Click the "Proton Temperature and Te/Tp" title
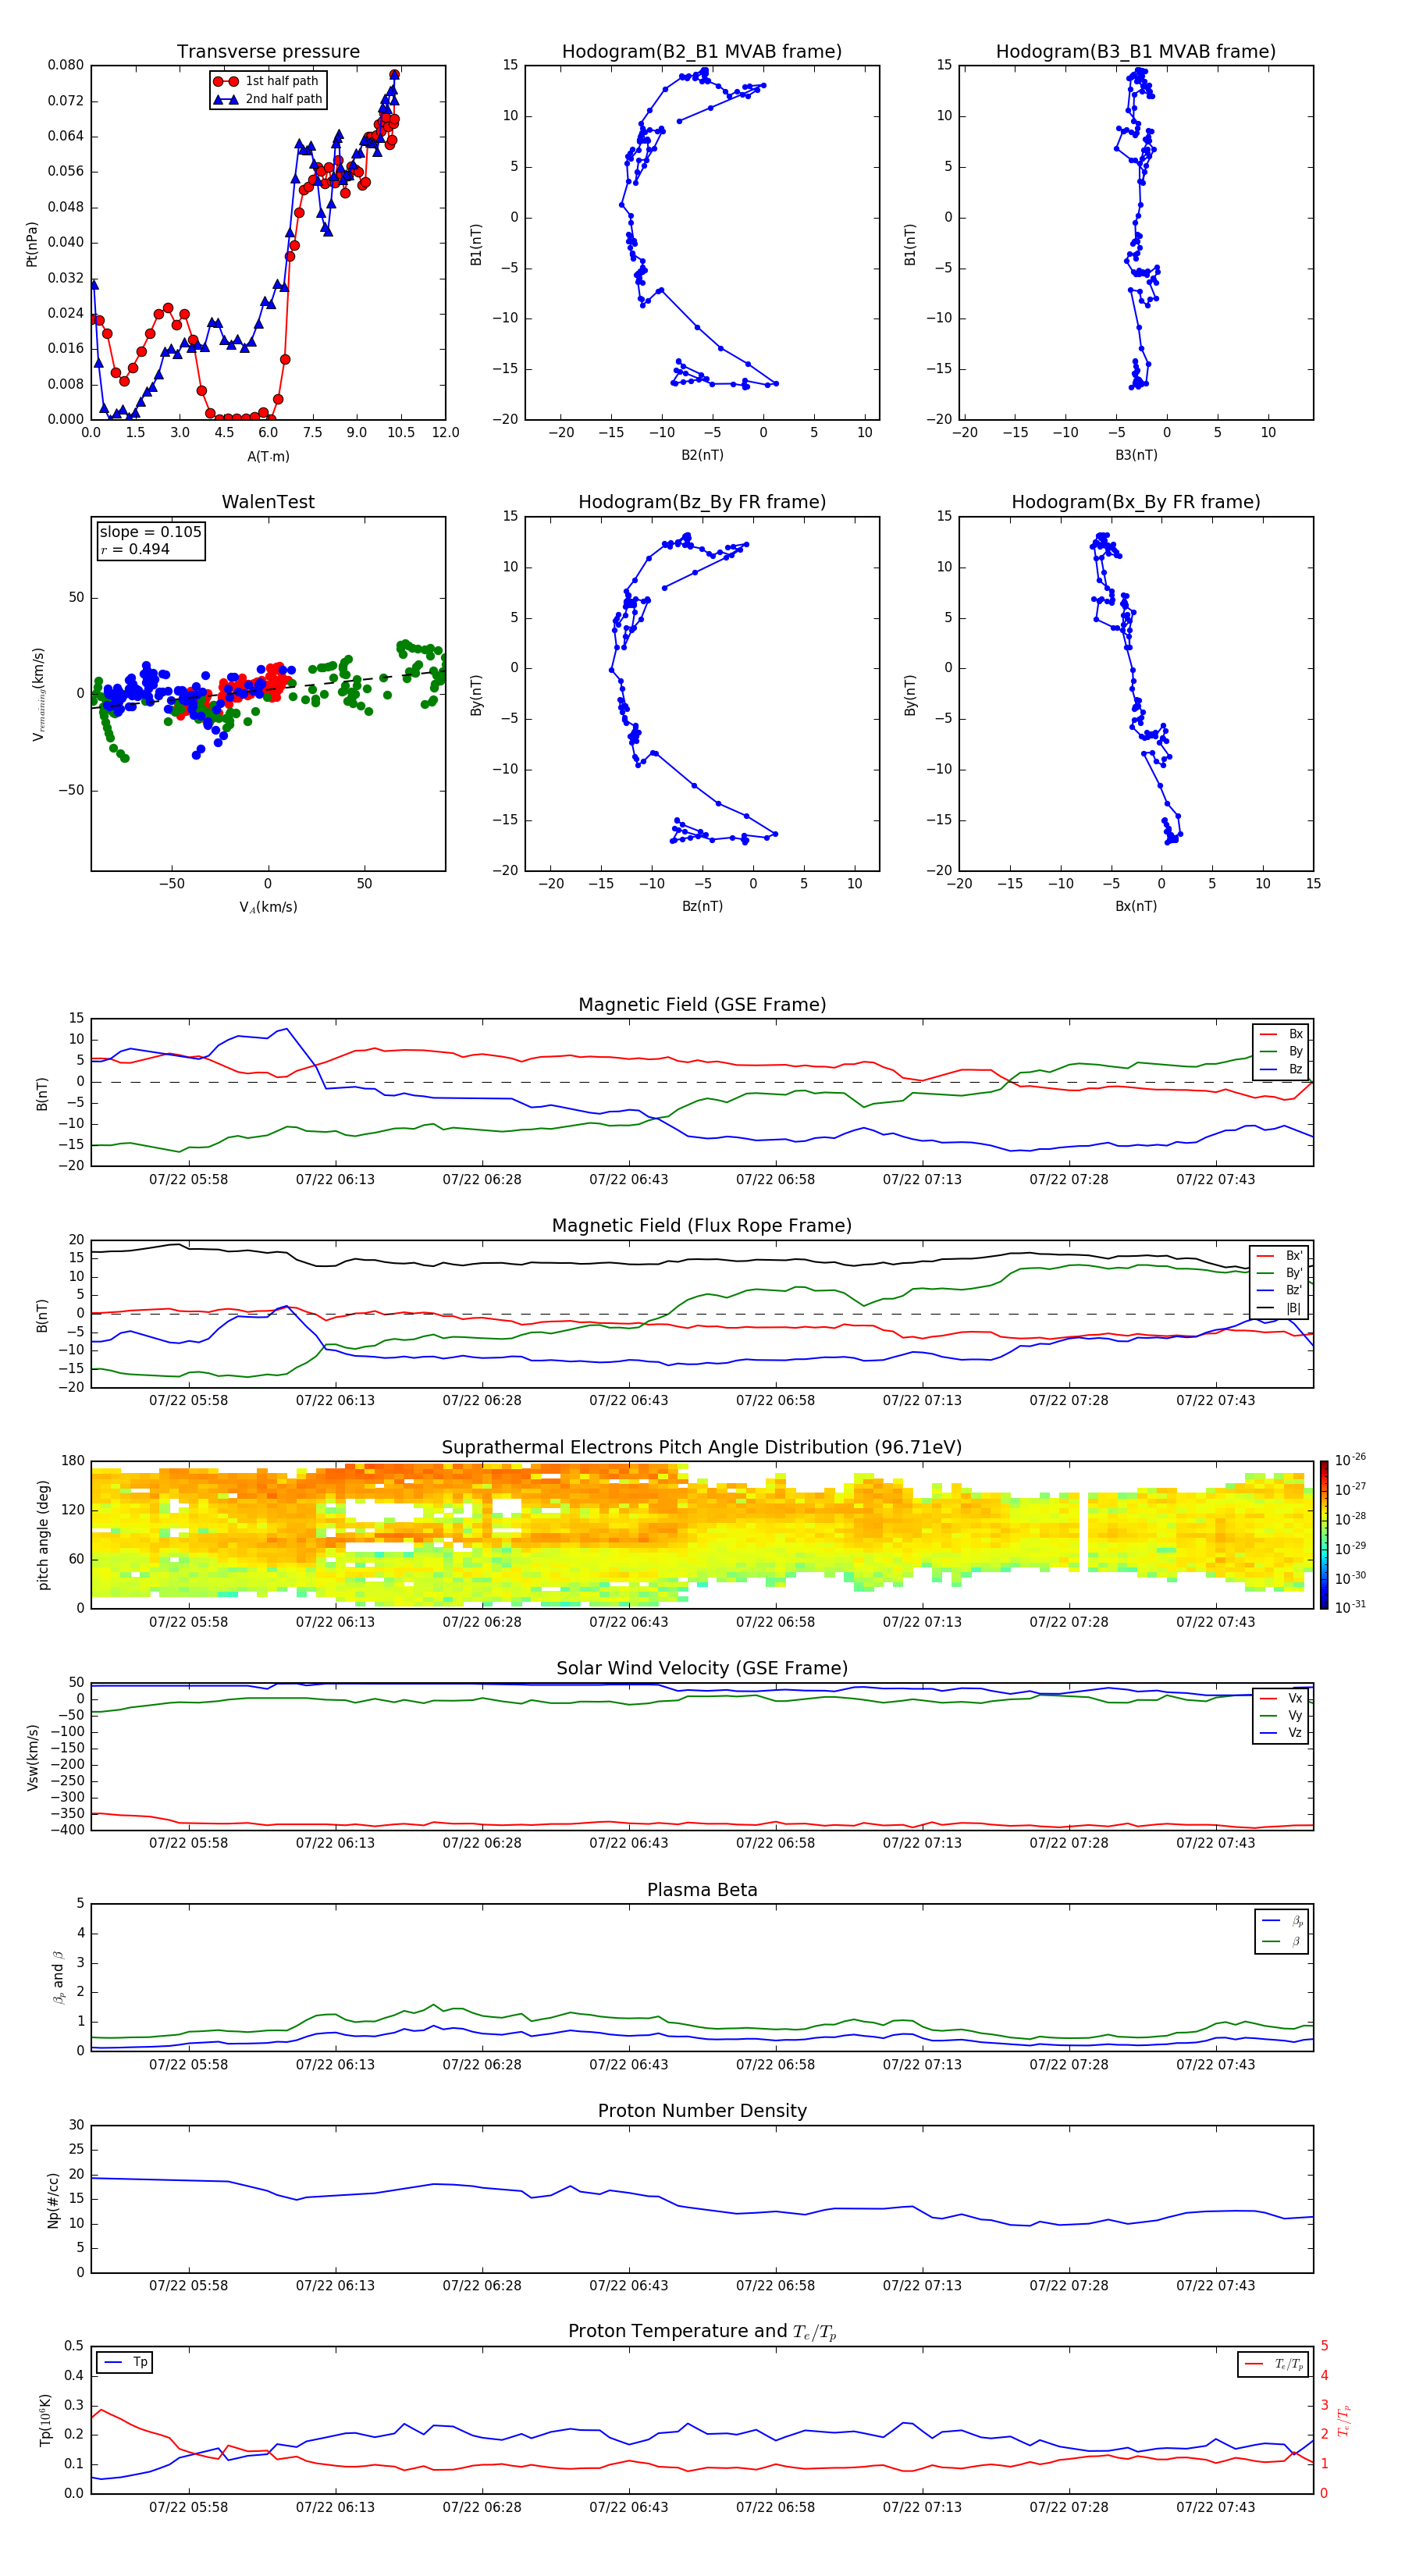 click(x=702, y=2332)
